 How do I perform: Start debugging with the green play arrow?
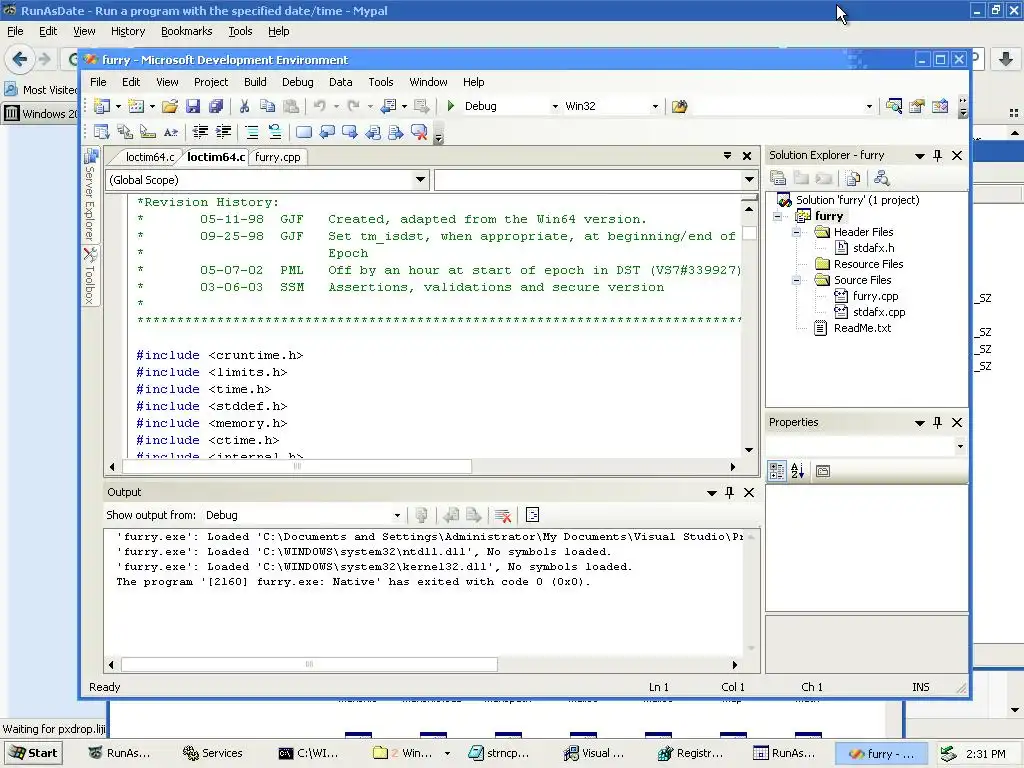click(x=451, y=106)
